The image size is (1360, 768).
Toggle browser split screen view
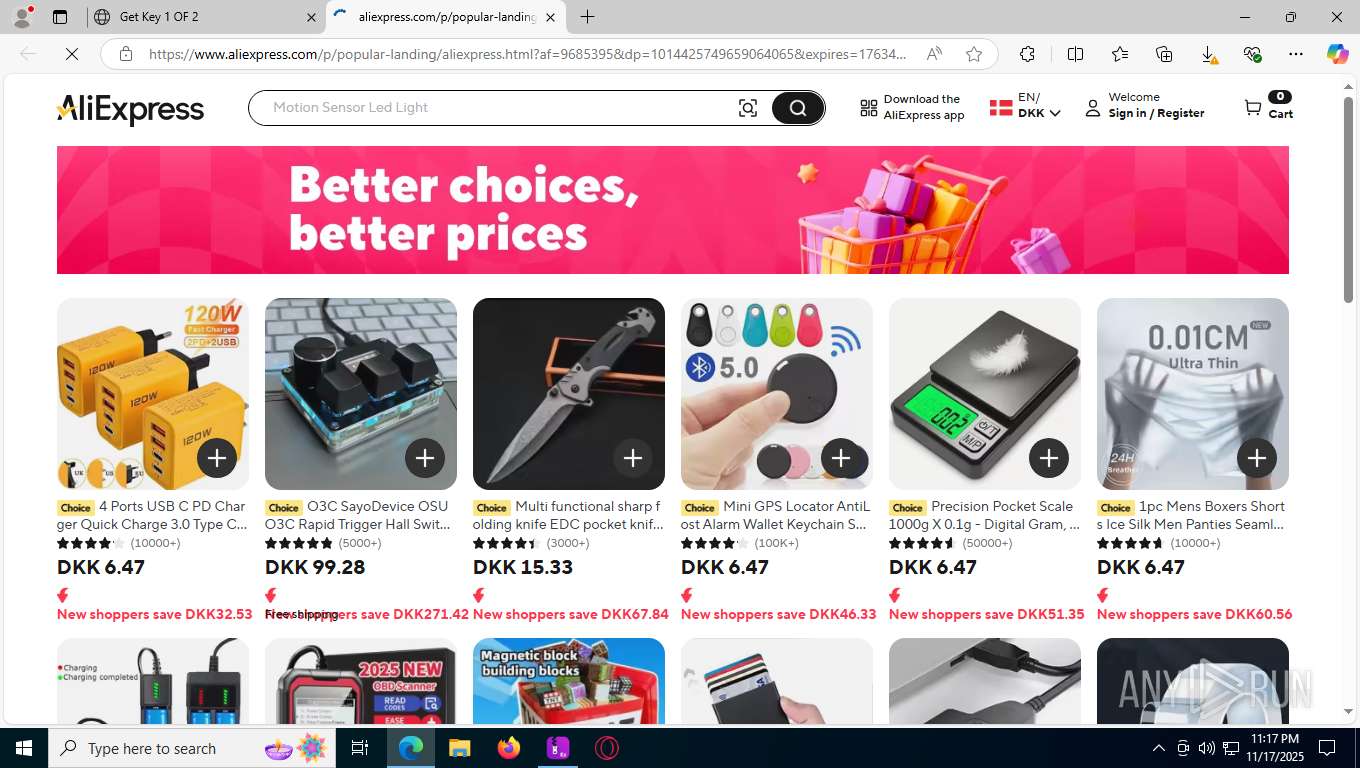1075,54
